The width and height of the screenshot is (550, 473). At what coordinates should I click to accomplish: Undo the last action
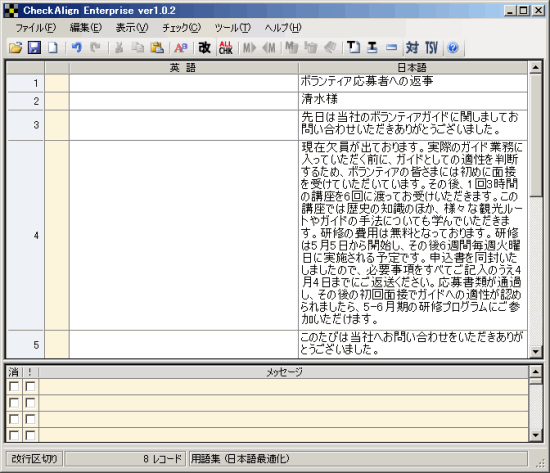[76, 47]
